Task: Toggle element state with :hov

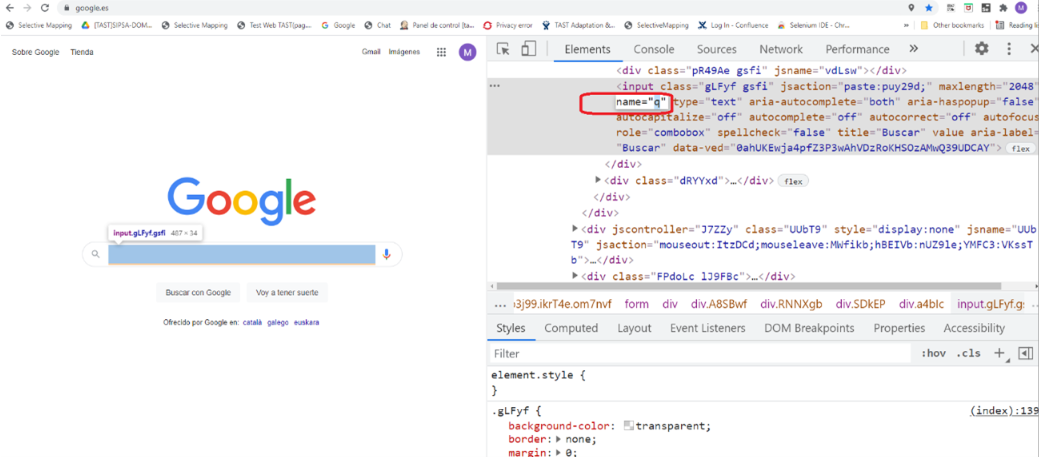Action: click(x=933, y=353)
